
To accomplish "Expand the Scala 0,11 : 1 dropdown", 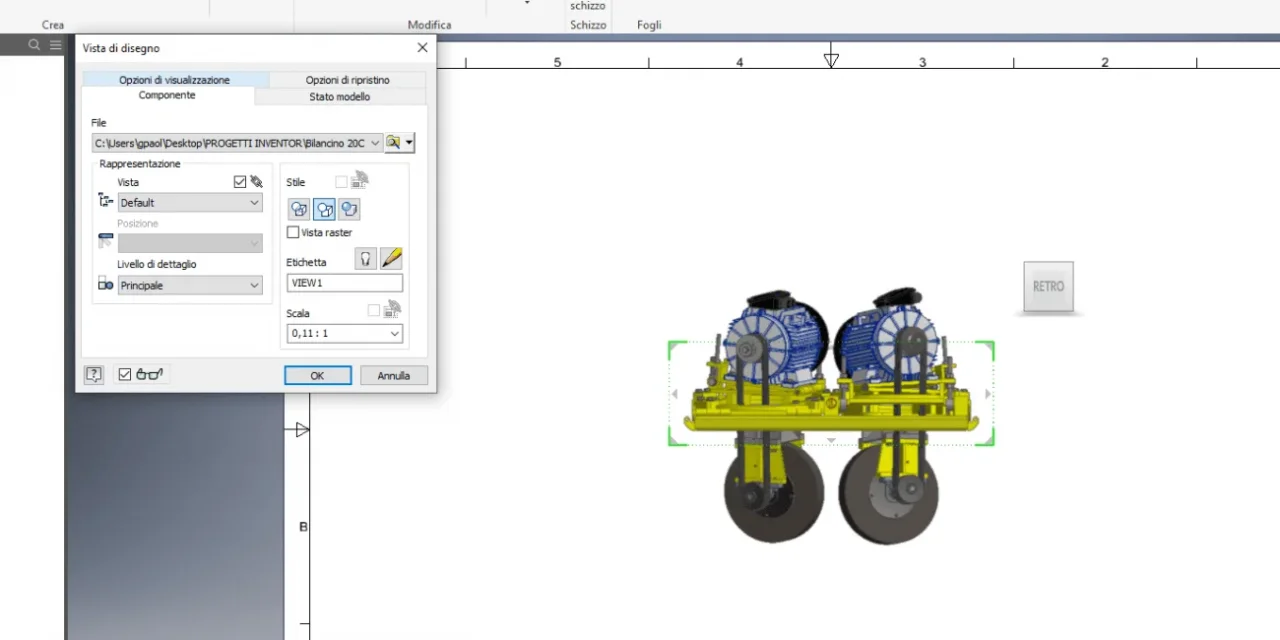I will point(344,333).
